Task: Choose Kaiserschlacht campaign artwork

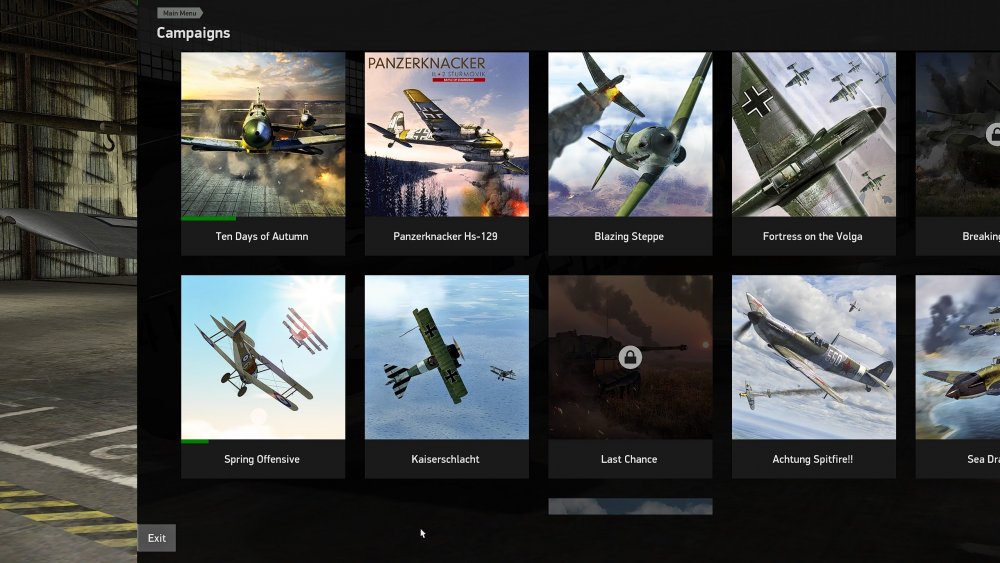Action: (x=446, y=357)
